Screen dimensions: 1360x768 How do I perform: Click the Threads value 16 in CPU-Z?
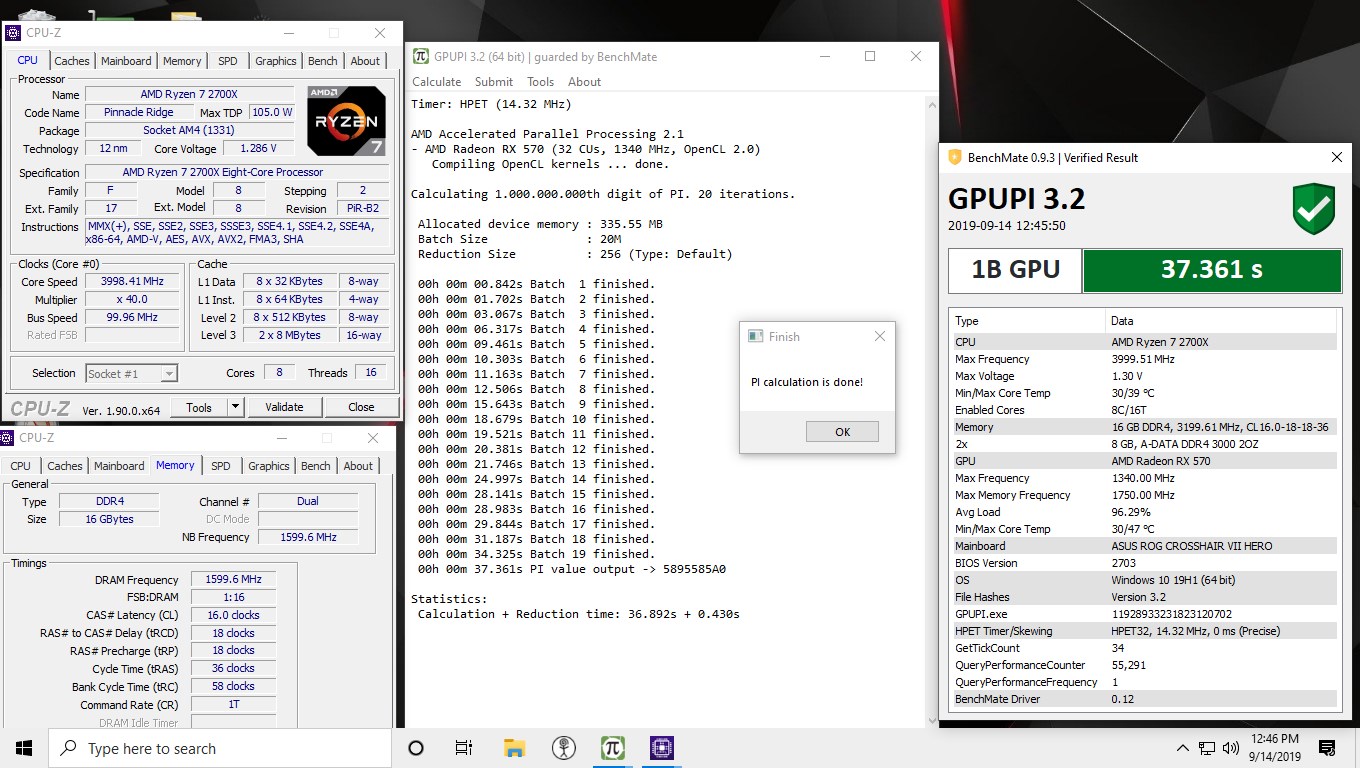tap(371, 373)
